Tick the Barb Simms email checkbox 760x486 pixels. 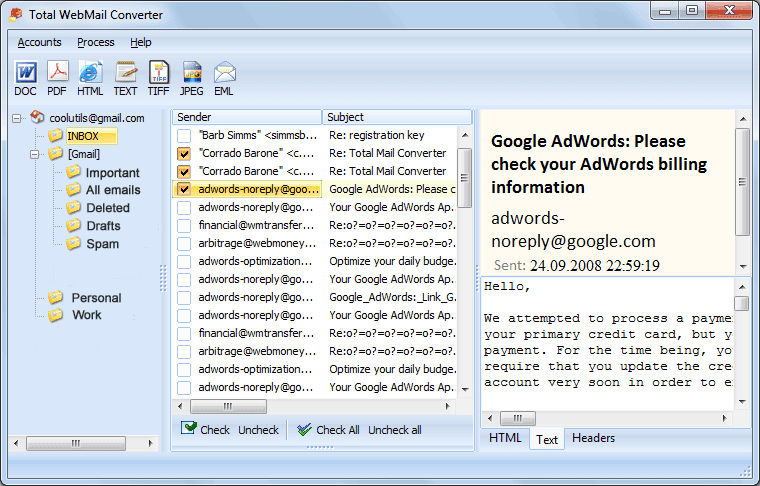[x=184, y=135]
